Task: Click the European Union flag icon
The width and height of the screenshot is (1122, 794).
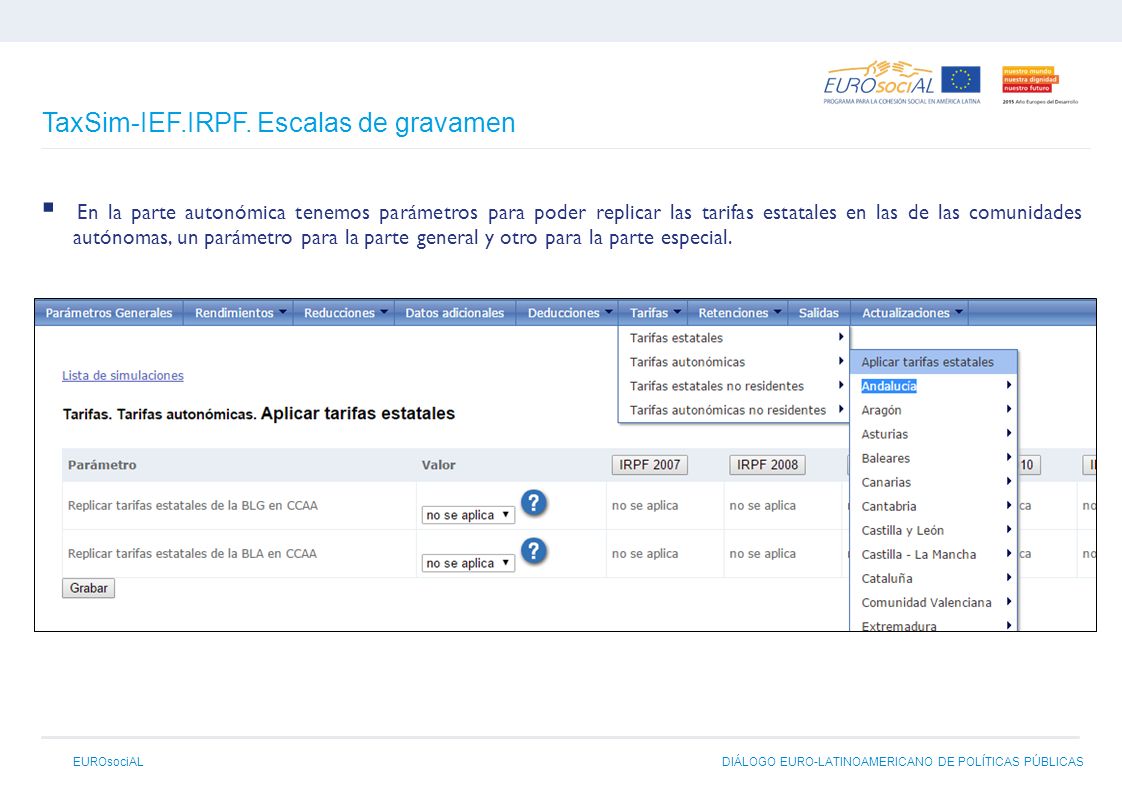Action: (x=960, y=79)
